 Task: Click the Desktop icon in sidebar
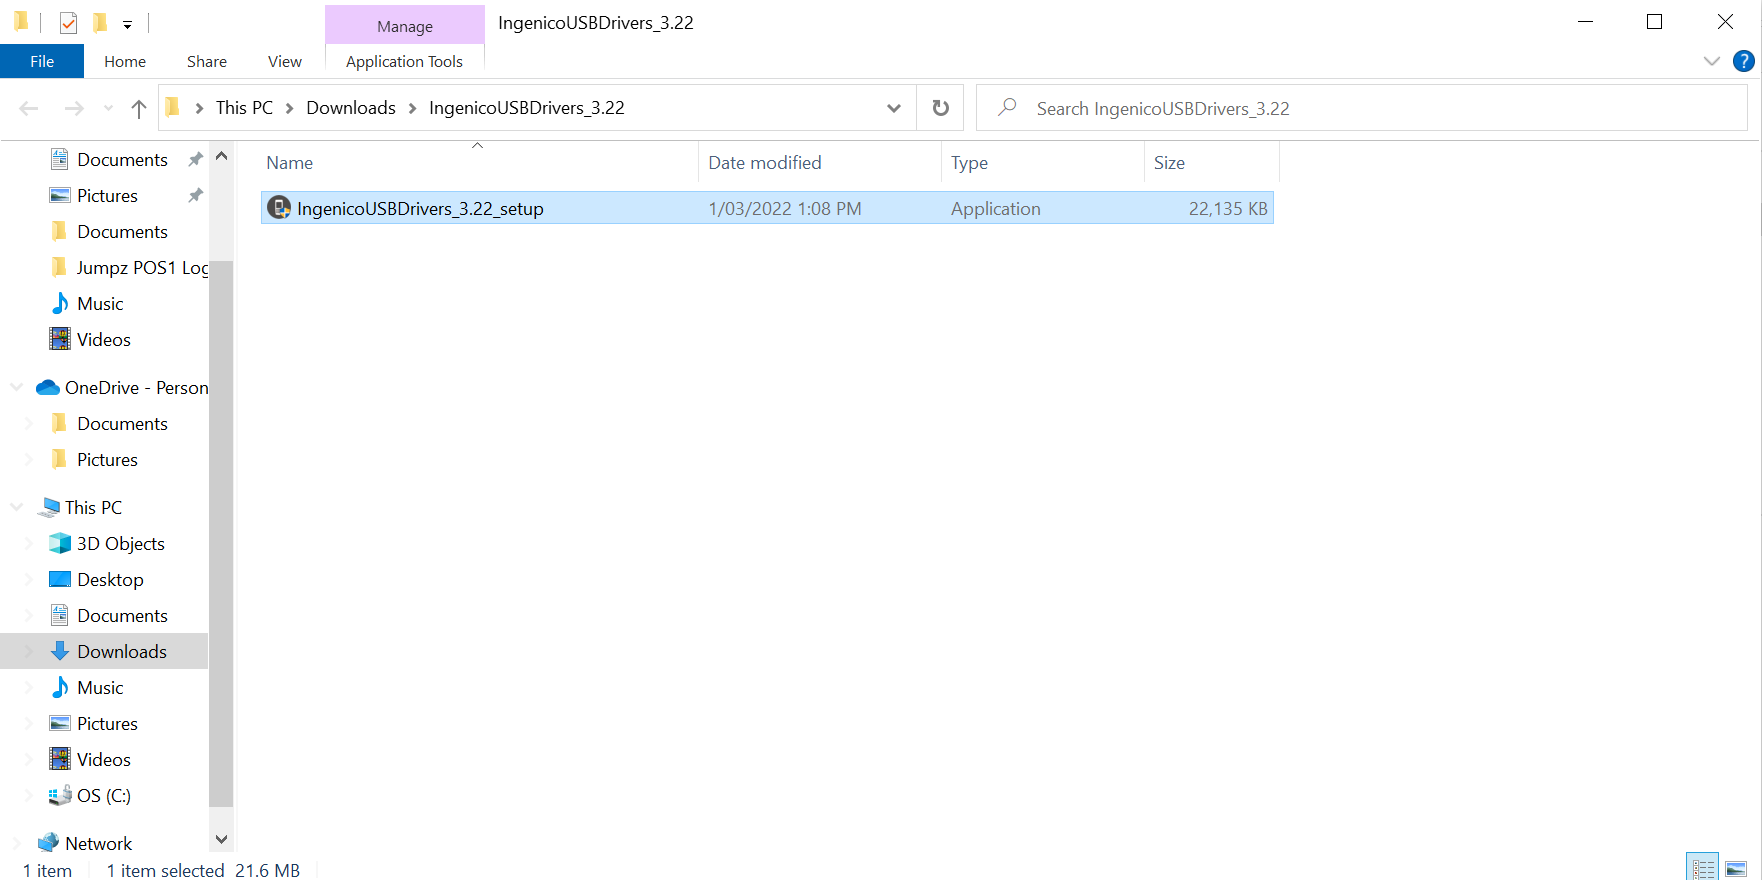point(60,579)
